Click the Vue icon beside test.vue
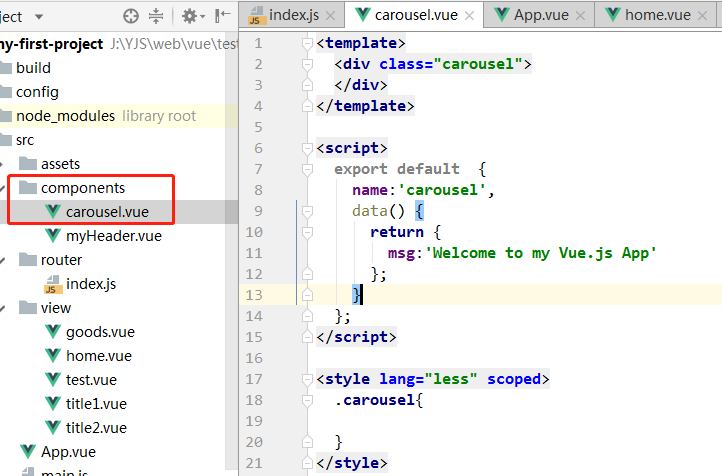This screenshot has width=722, height=476. 53,379
